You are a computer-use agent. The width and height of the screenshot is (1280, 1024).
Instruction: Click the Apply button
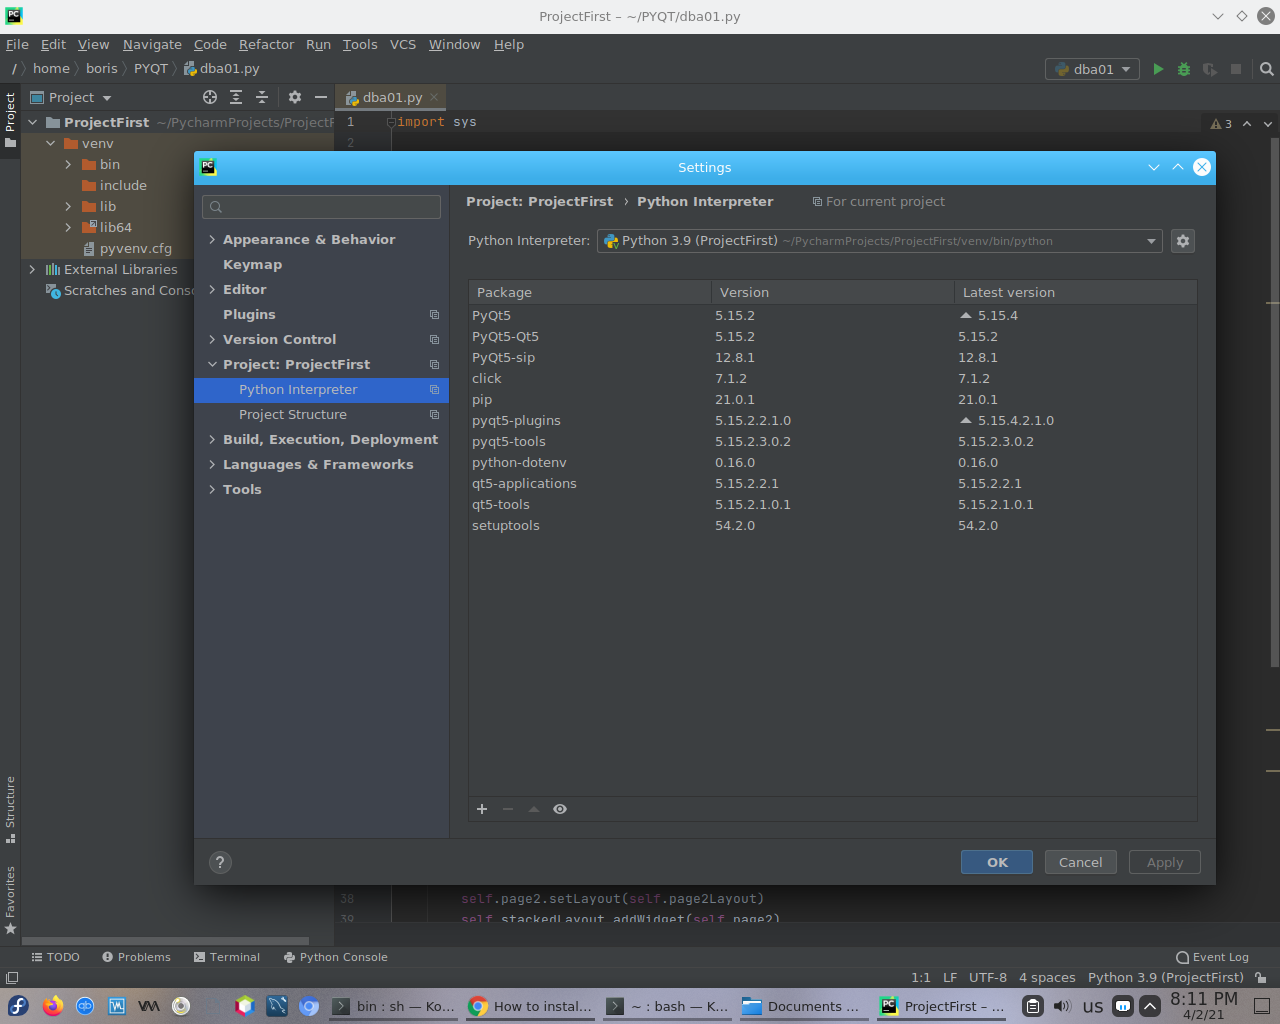1165,862
